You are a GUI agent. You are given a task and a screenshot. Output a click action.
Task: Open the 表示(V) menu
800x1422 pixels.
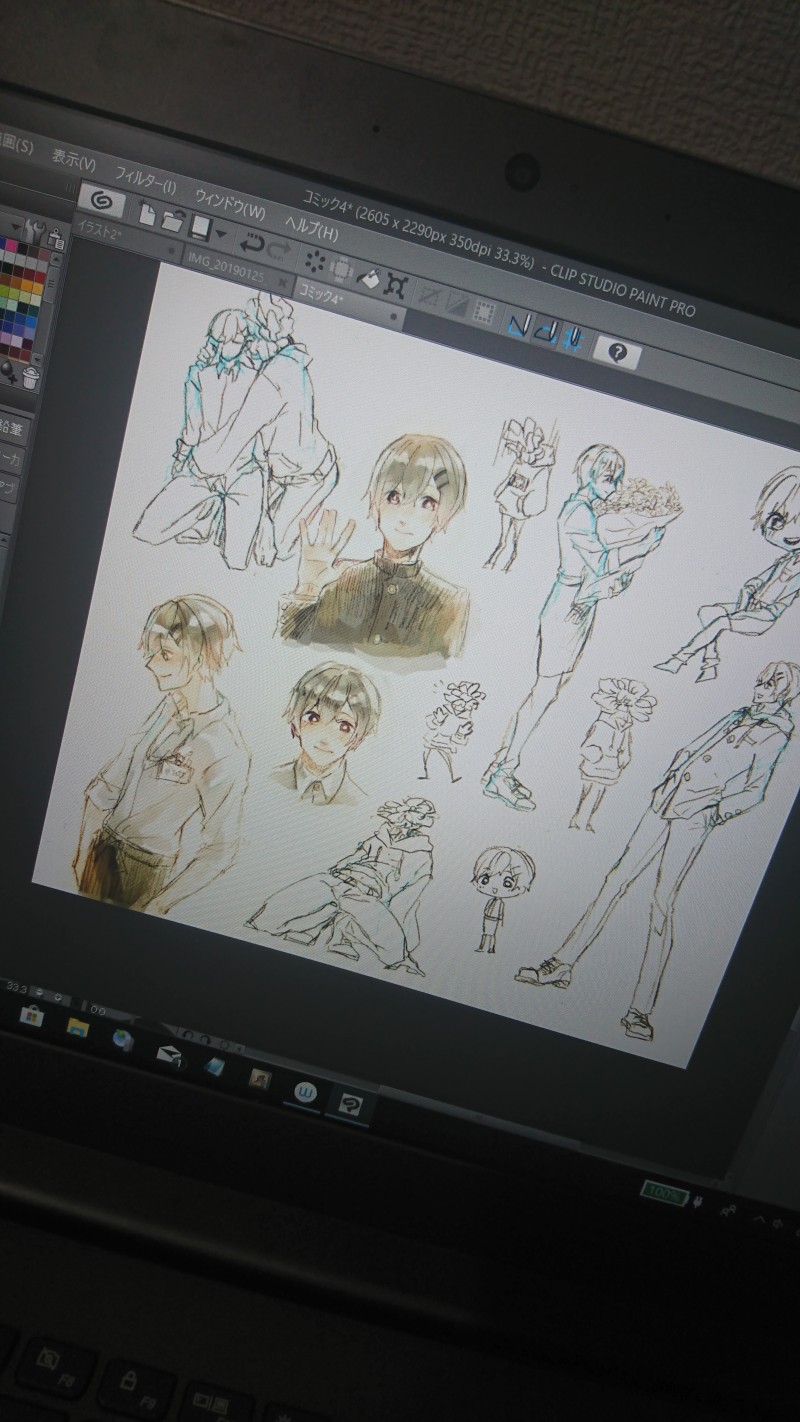[x=73, y=160]
